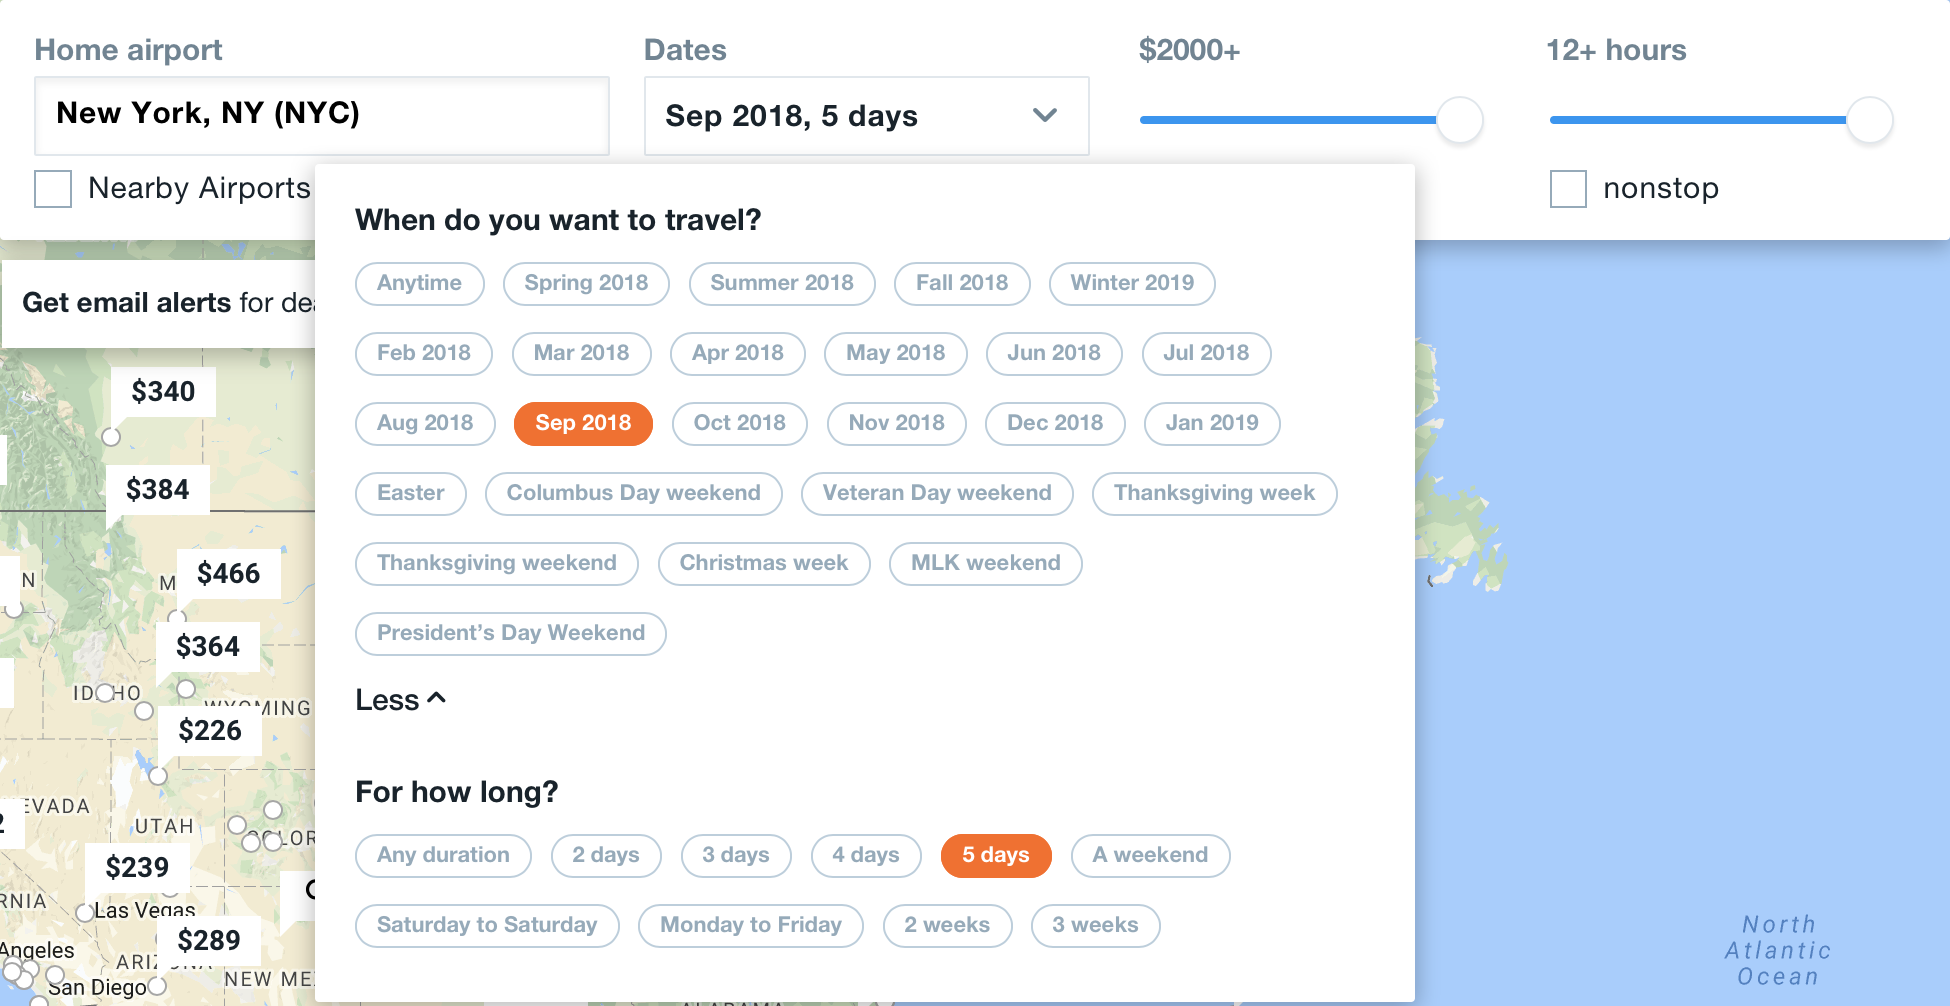Collapse date options with Less
1950x1006 pixels.
click(401, 700)
